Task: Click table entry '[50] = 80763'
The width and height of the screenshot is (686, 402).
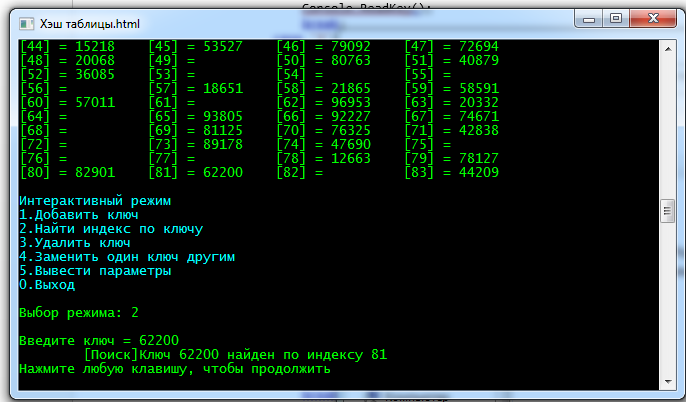Action: pos(323,60)
